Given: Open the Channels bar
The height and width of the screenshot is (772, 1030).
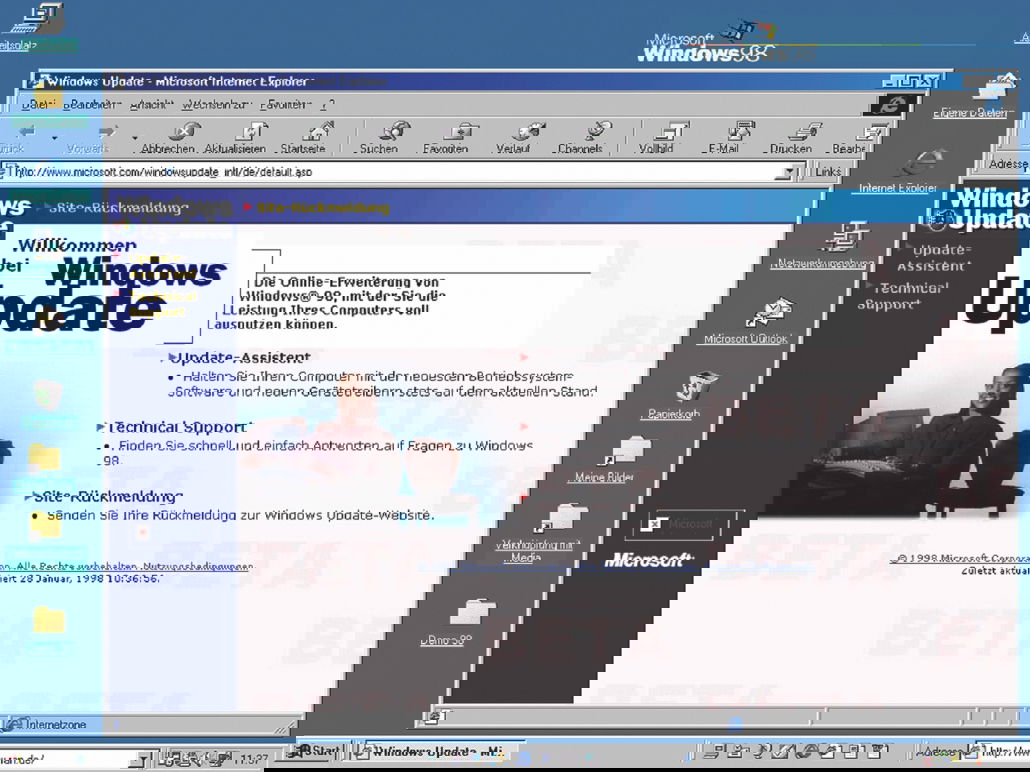Looking at the screenshot, I should point(580,138).
